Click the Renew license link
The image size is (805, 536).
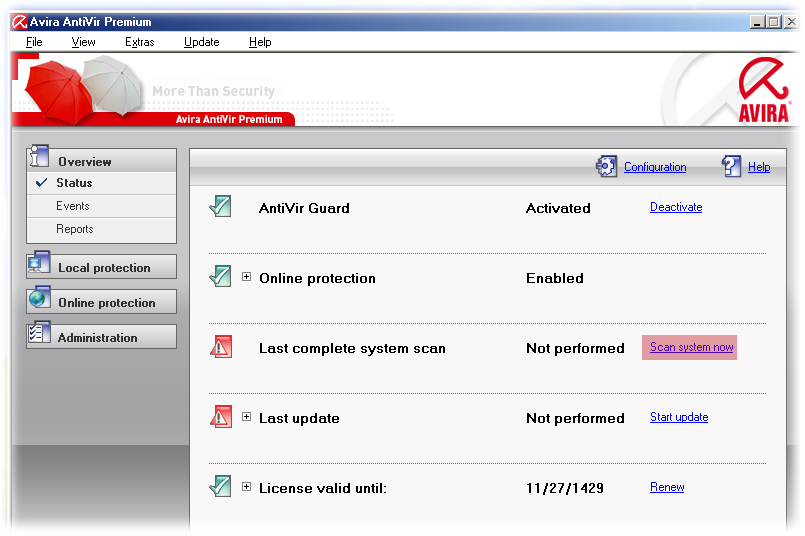tap(667, 487)
